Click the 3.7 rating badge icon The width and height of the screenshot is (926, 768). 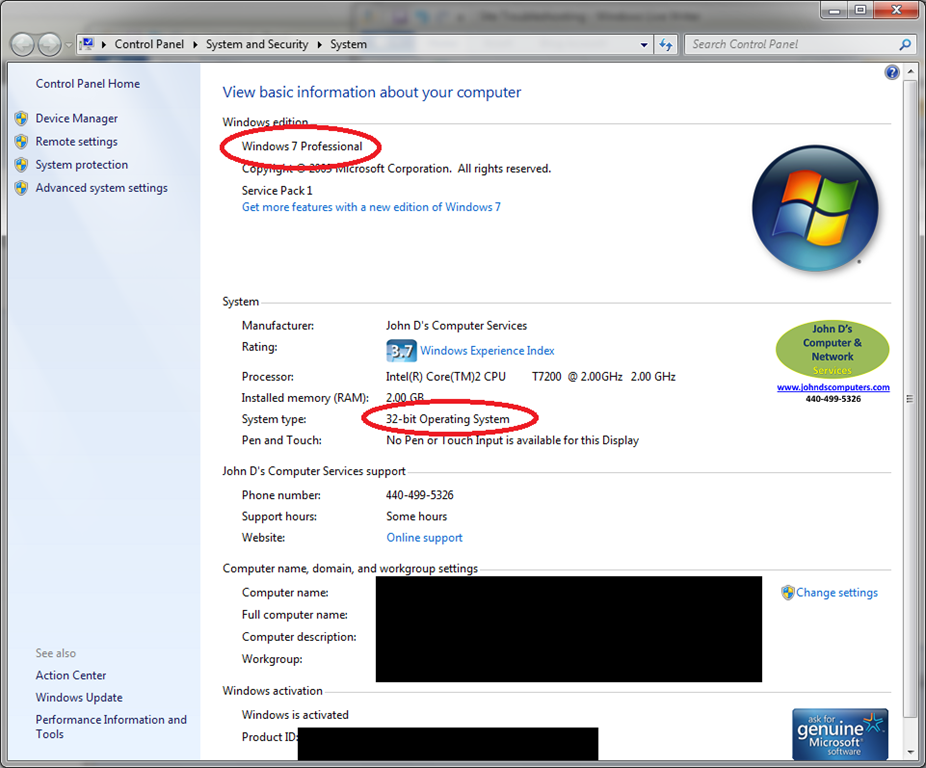pyautogui.click(x=401, y=351)
